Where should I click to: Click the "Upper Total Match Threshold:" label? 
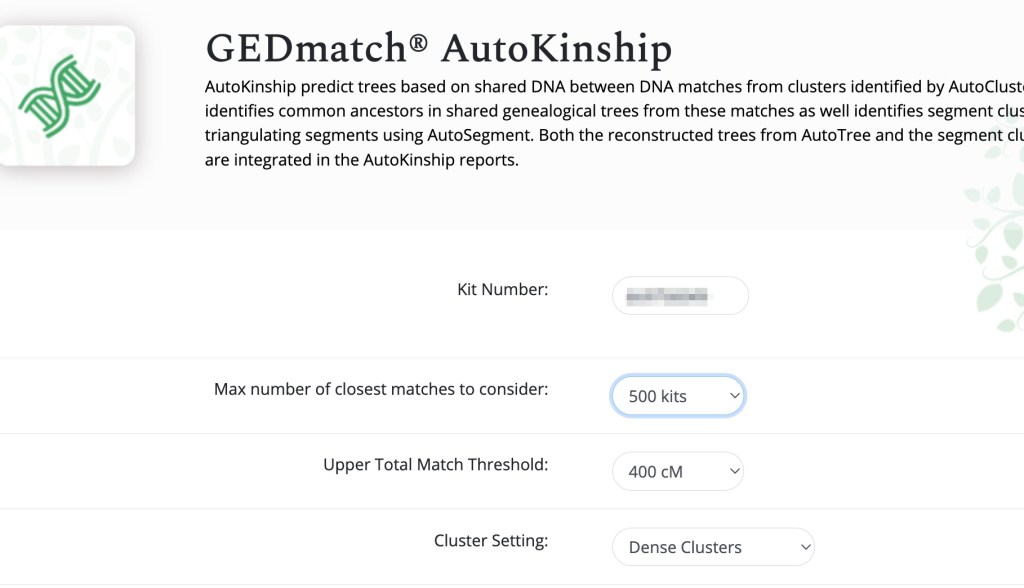[435, 465]
